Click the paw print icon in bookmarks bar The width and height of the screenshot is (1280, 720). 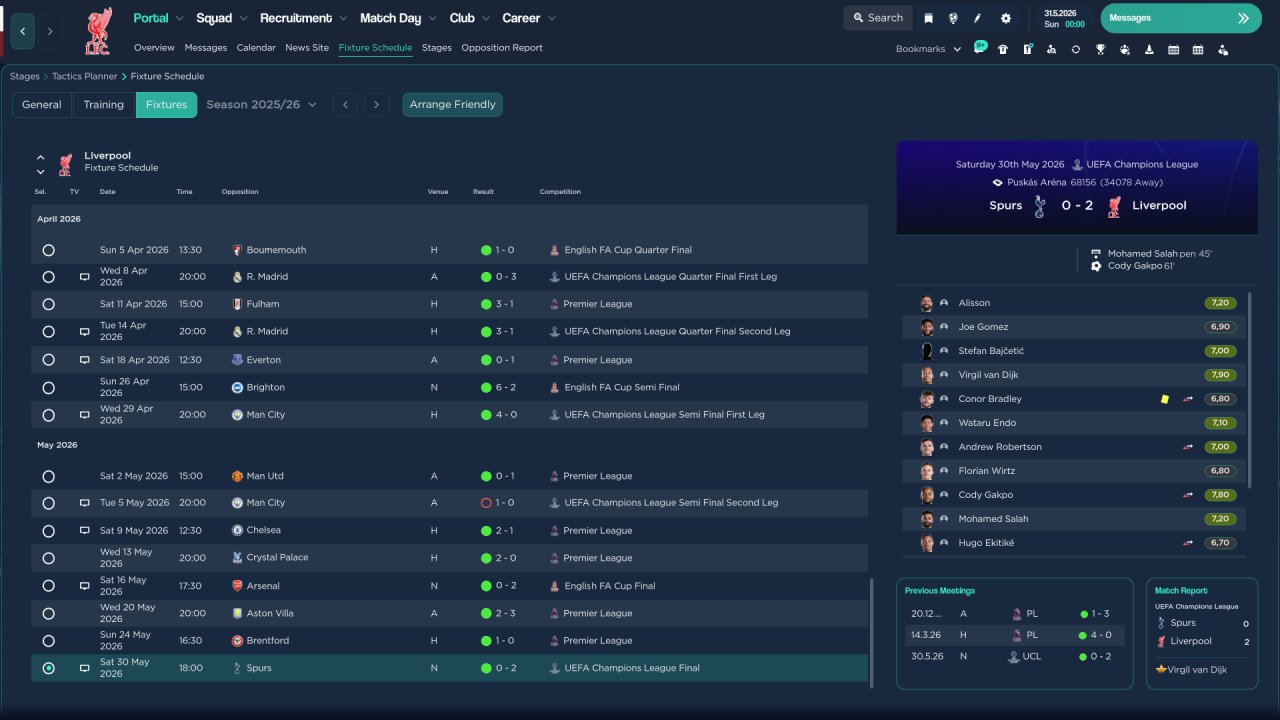tap(1125, 49)
